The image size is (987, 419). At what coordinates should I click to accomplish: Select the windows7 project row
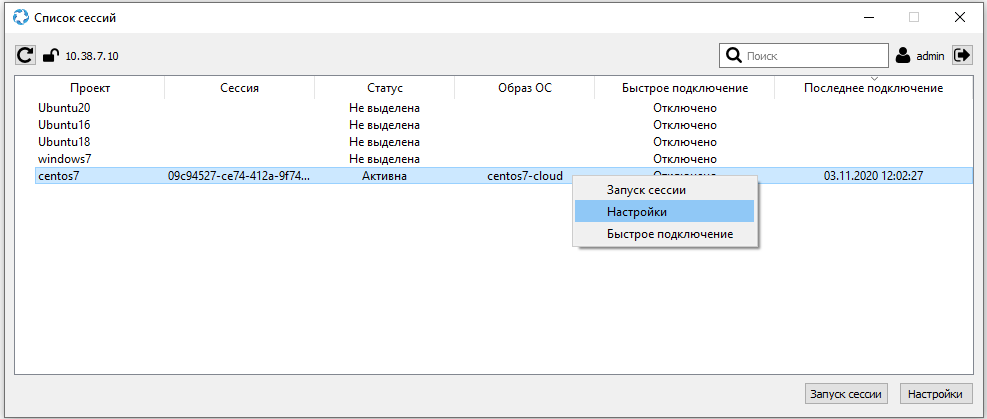coord(65,159)
